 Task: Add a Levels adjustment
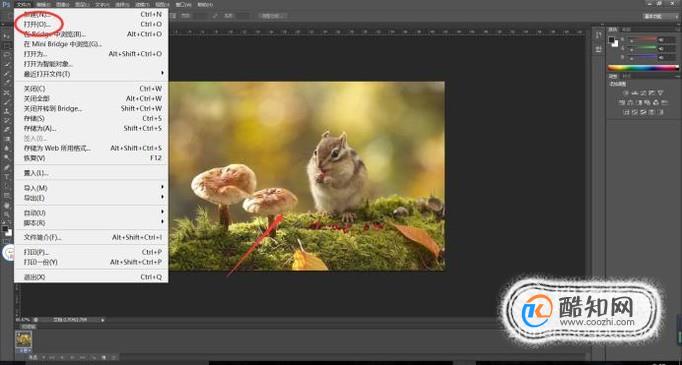[x=635, y=93]
